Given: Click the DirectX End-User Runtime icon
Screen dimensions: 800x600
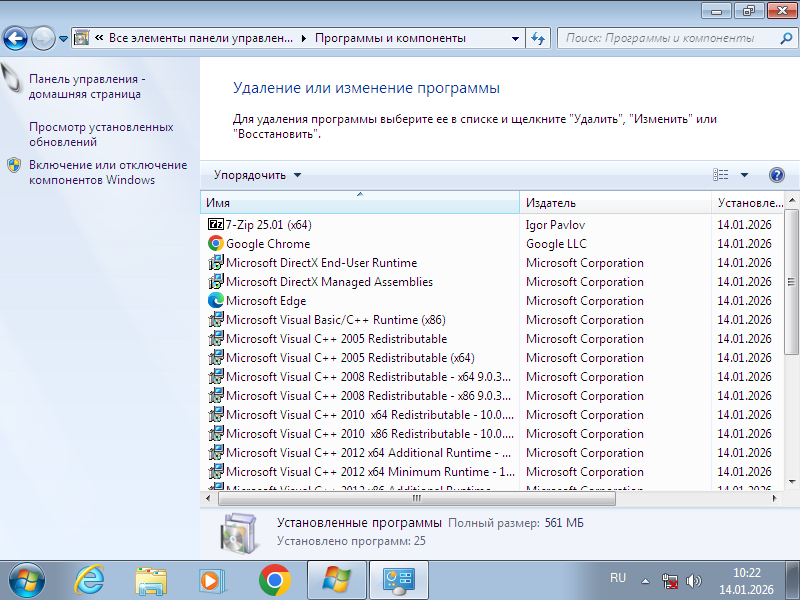Looking at the screenshot, I should (x=216, y=262).
